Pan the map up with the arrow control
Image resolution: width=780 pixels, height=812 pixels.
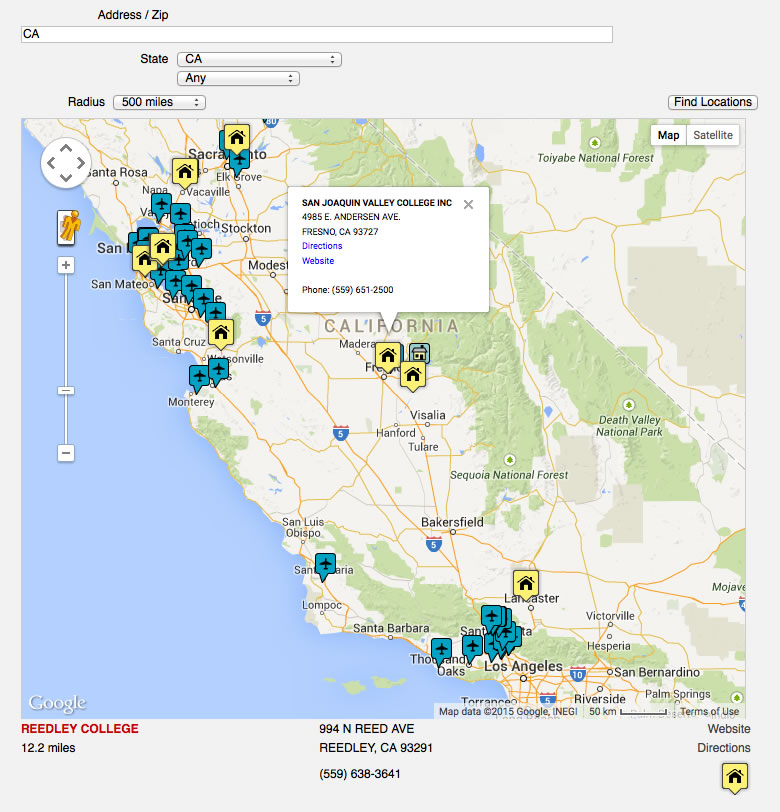(66, 149)
